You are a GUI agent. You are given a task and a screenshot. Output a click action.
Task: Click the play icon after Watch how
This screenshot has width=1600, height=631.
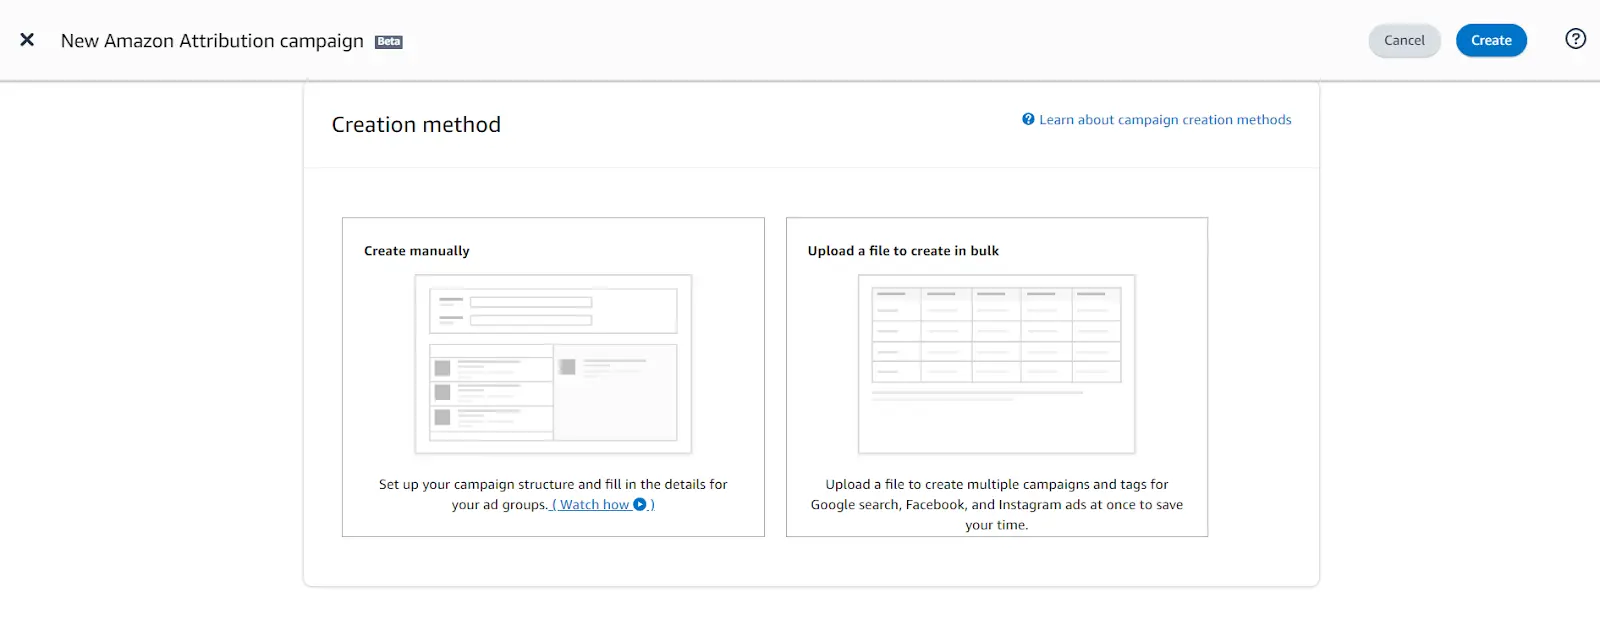[x=640, y=505]
